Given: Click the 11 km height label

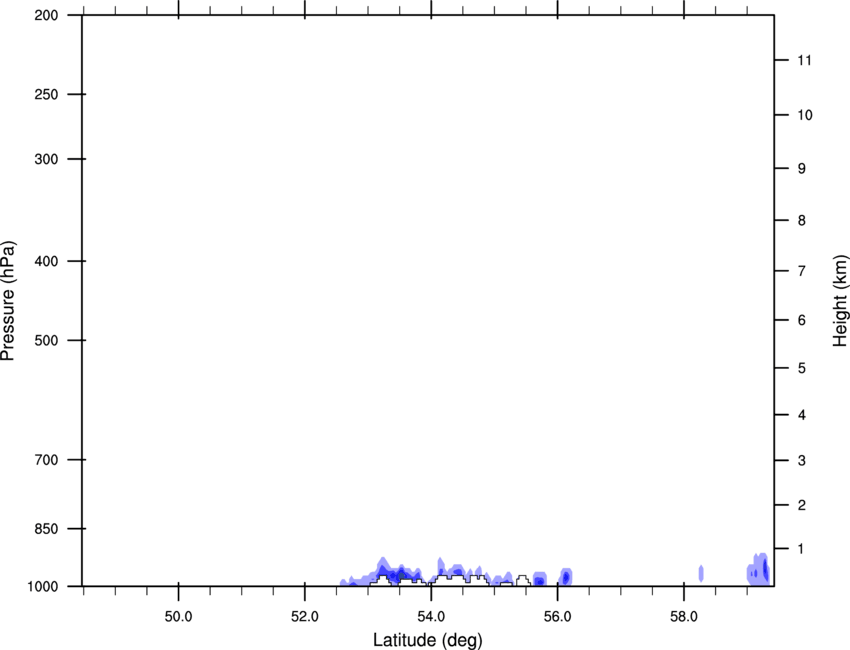Looking at the screenshot, I should click(x=804, y=60).
